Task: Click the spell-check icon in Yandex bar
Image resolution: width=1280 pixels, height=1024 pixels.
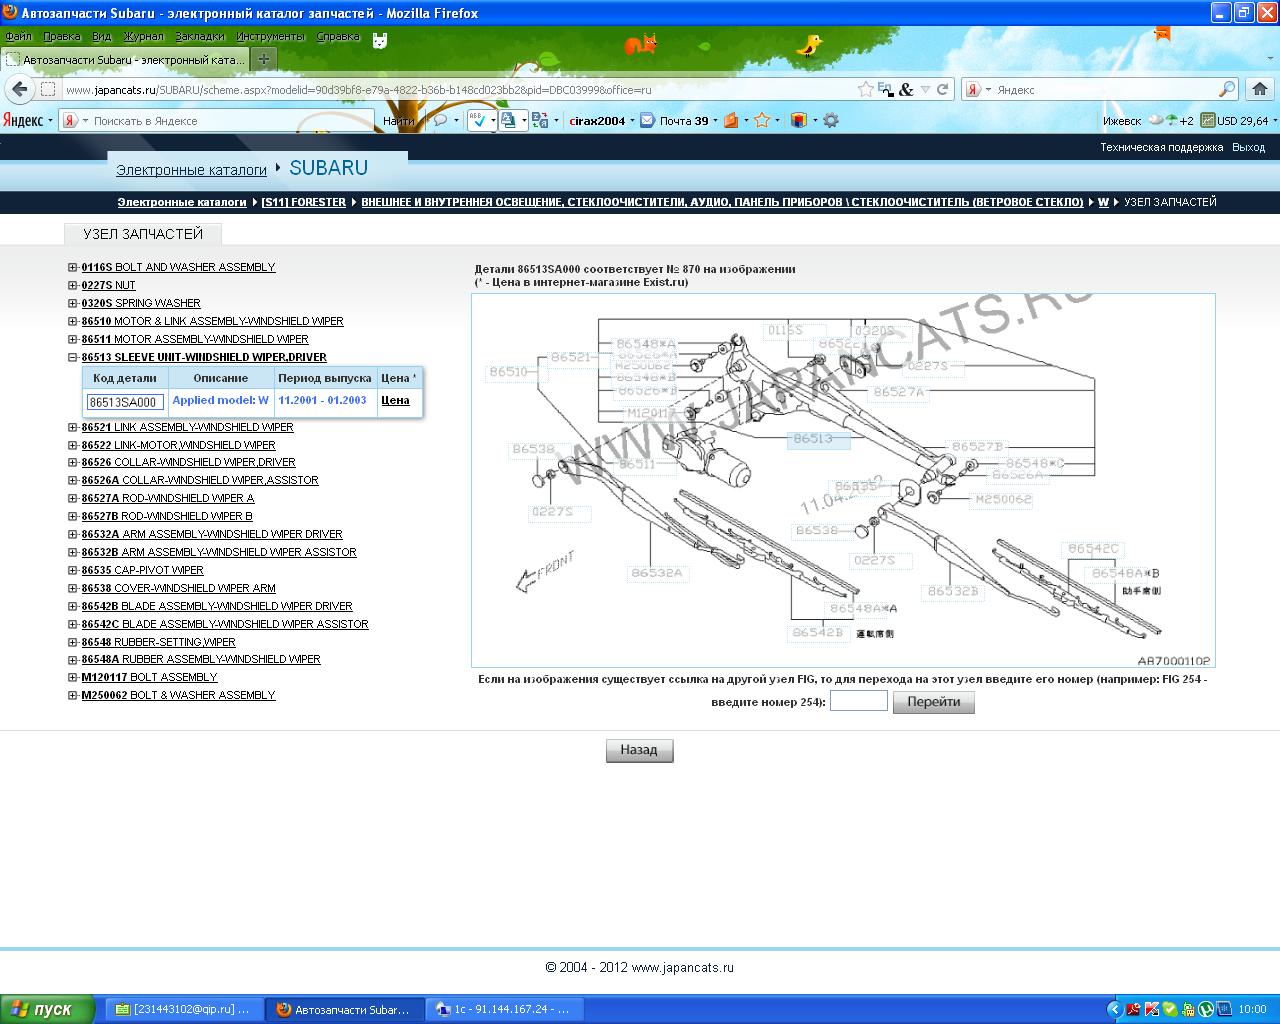Action: click(477, 120)
